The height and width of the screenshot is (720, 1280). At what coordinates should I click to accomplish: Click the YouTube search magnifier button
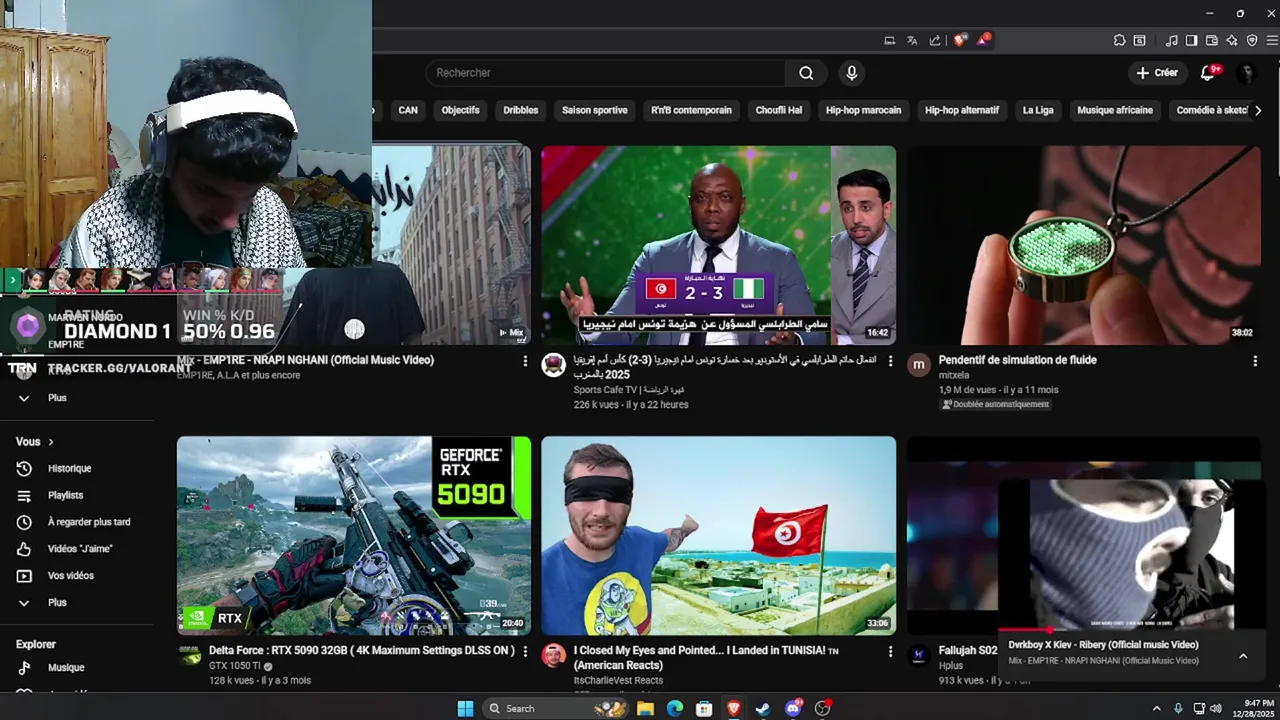[x=806, y=73]
